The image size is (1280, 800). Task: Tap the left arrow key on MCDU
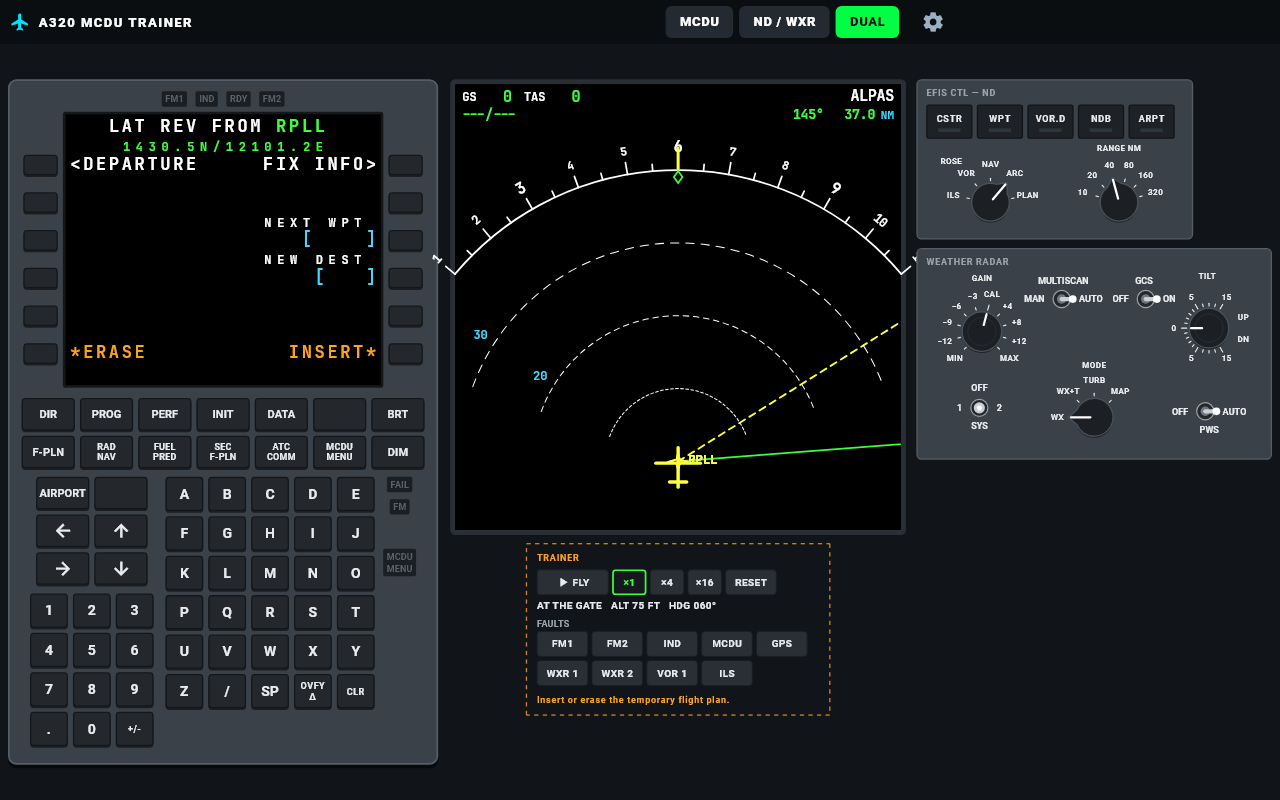click(x=63, y=531)
